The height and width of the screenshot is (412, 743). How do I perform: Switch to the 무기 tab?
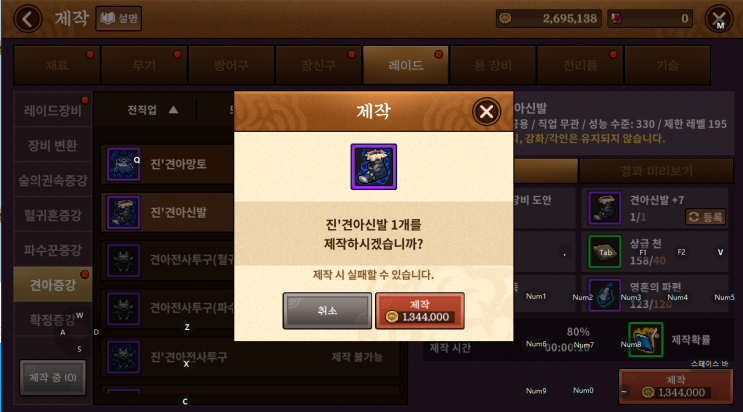(x=144, y=65)
